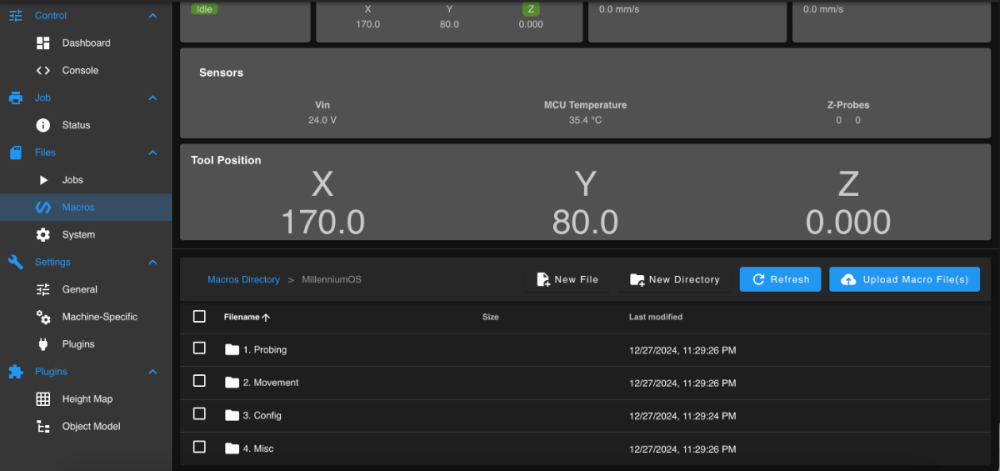Collapse the Control section chevron
1000x471 pixels.
152,15
